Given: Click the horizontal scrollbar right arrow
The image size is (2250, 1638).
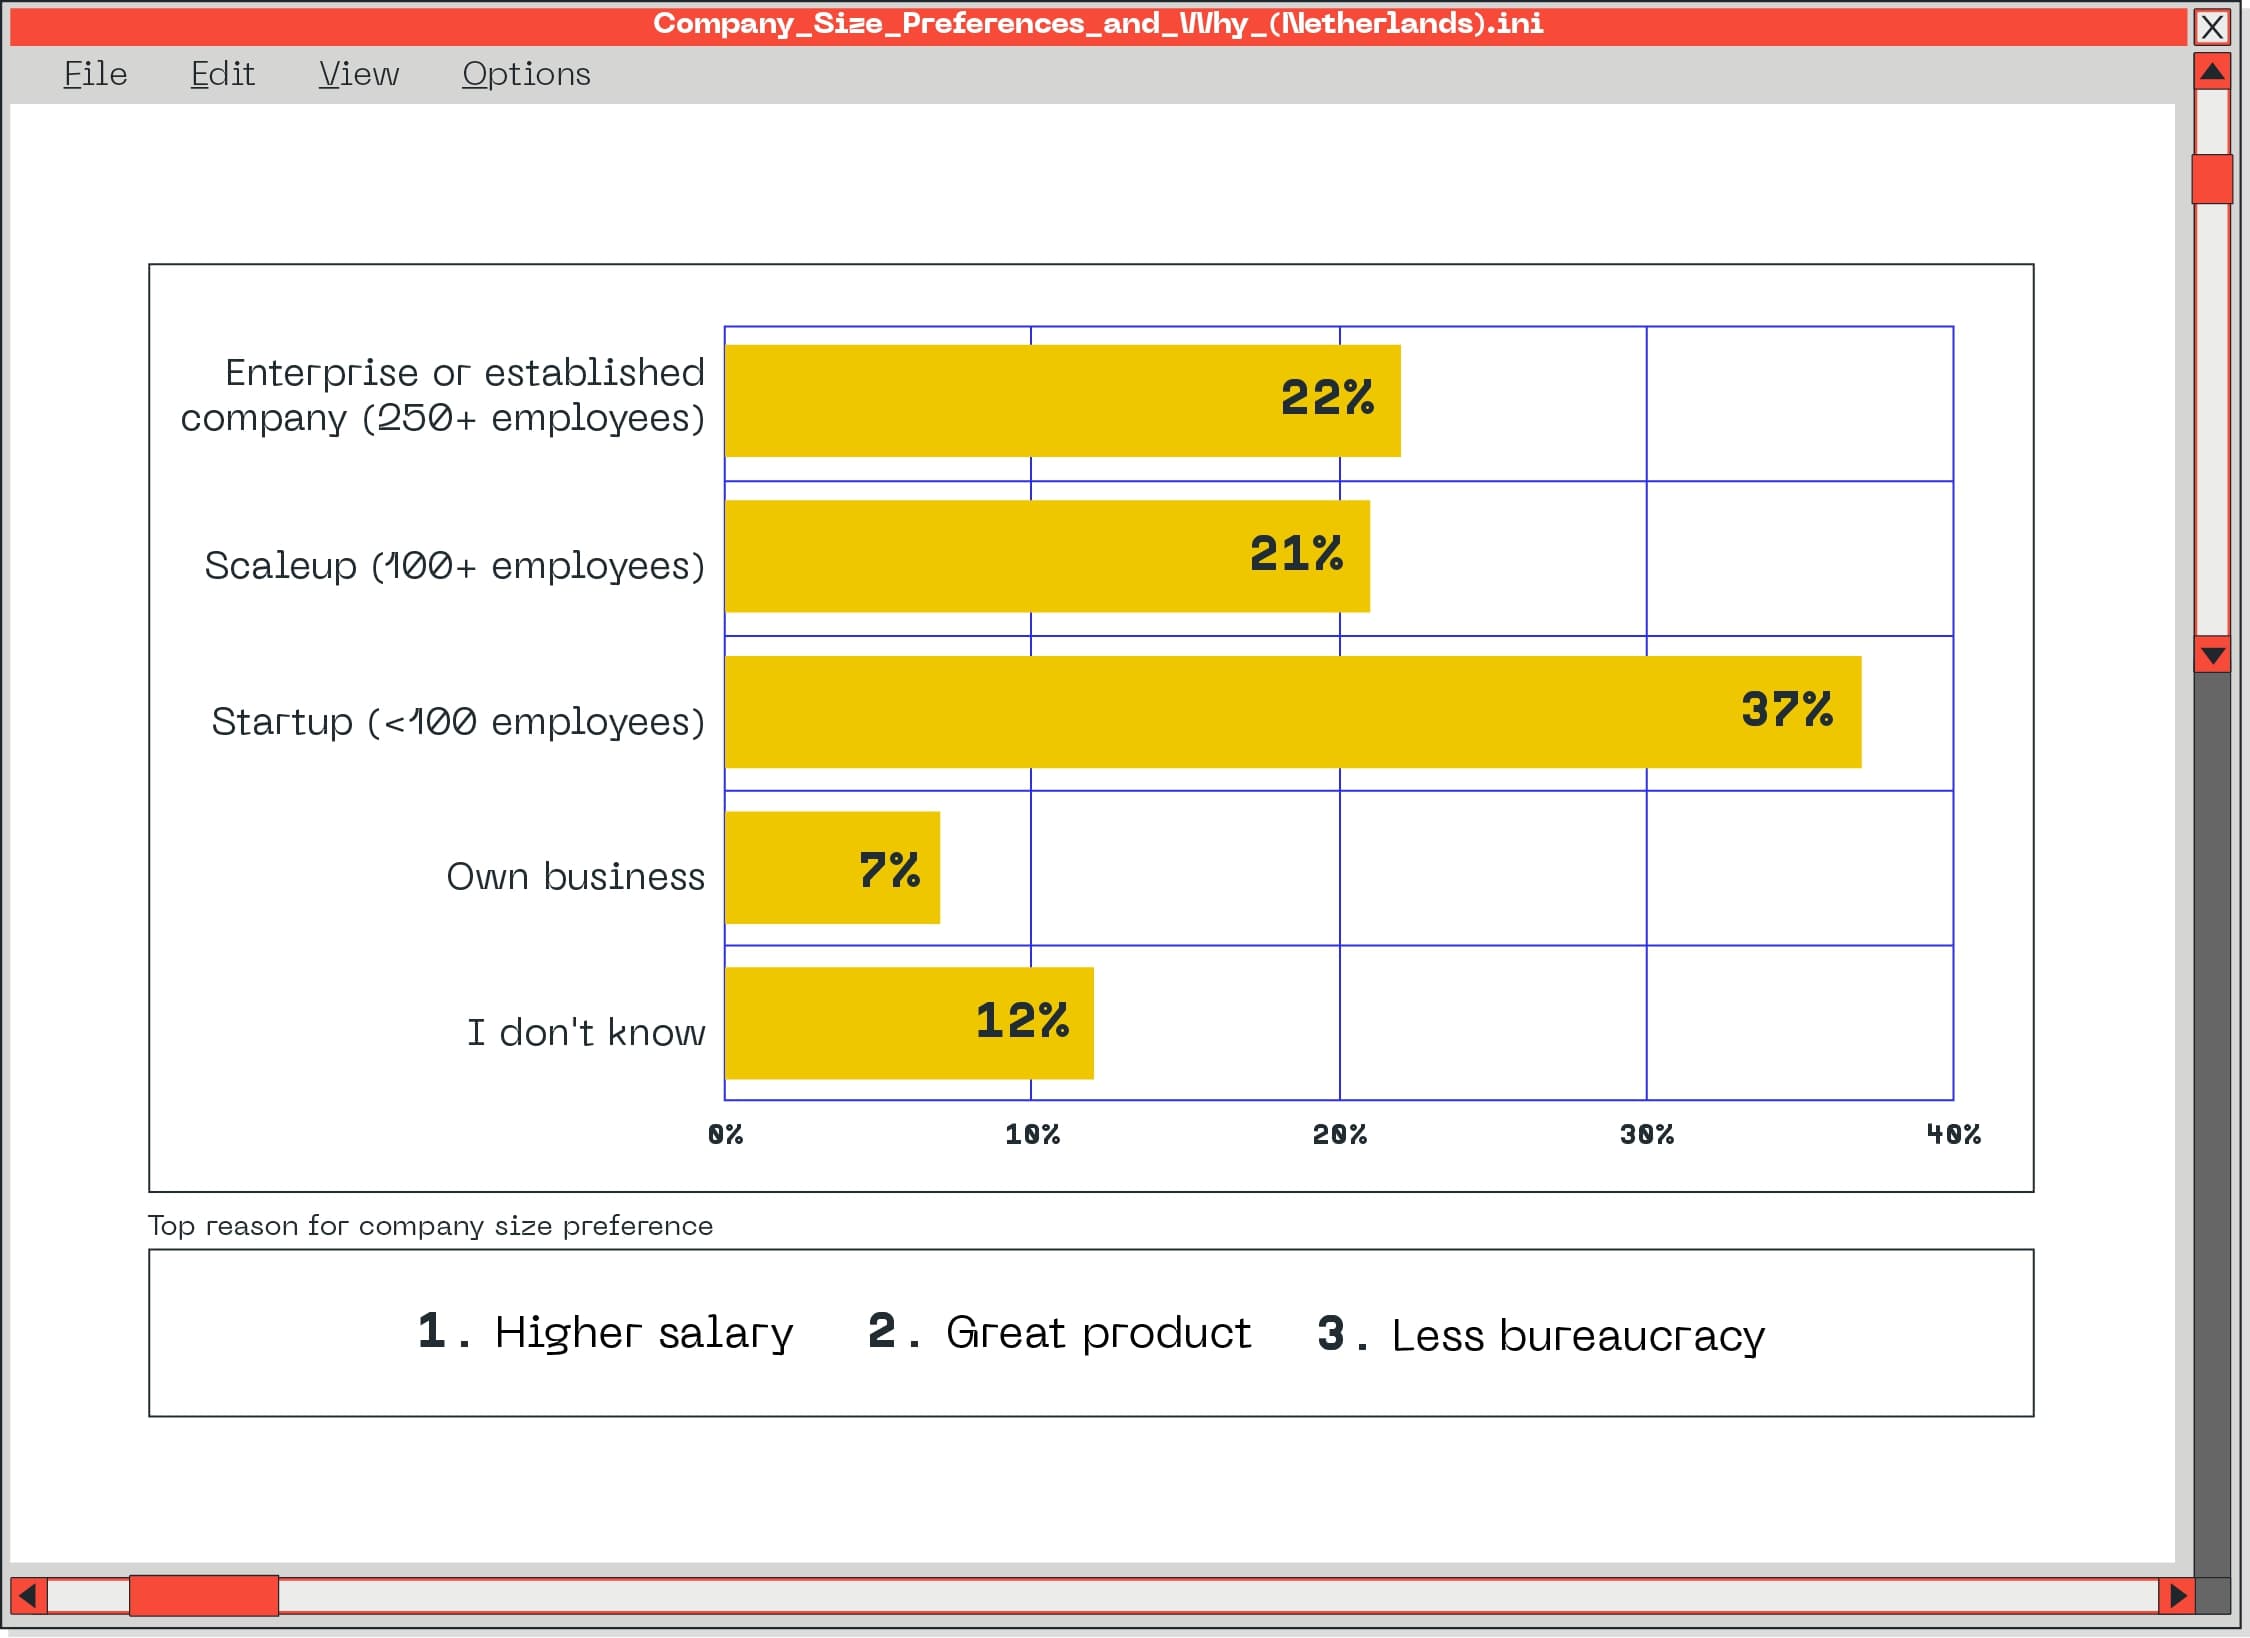Looking at the screenshot, I should point(2176,1596).
